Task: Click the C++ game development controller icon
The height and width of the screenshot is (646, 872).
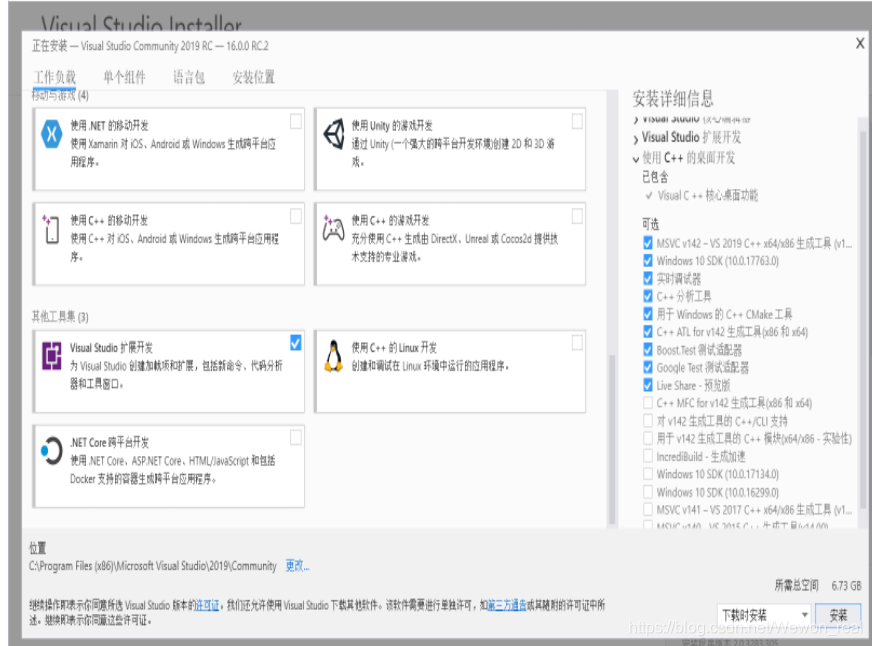Action: (x=334, y=228)
